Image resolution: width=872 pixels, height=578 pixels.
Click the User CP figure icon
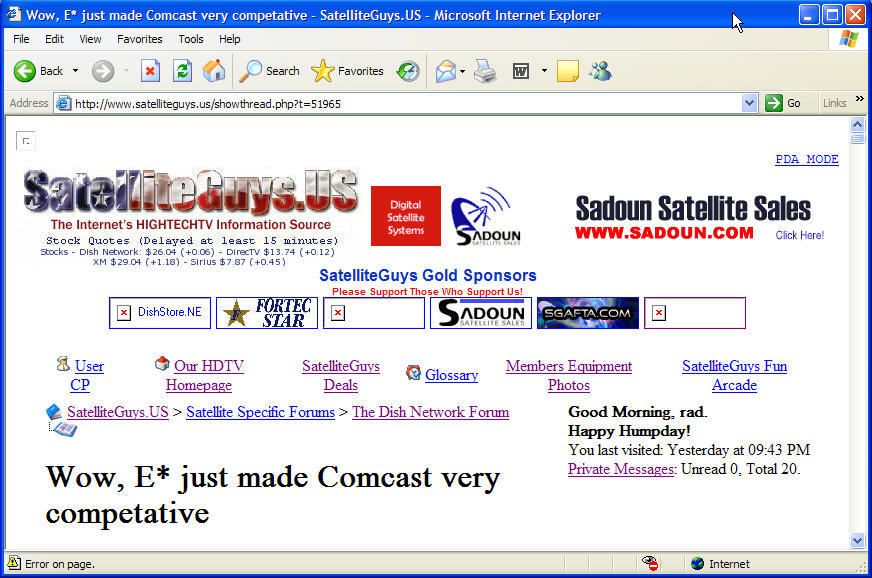(63, 364)
